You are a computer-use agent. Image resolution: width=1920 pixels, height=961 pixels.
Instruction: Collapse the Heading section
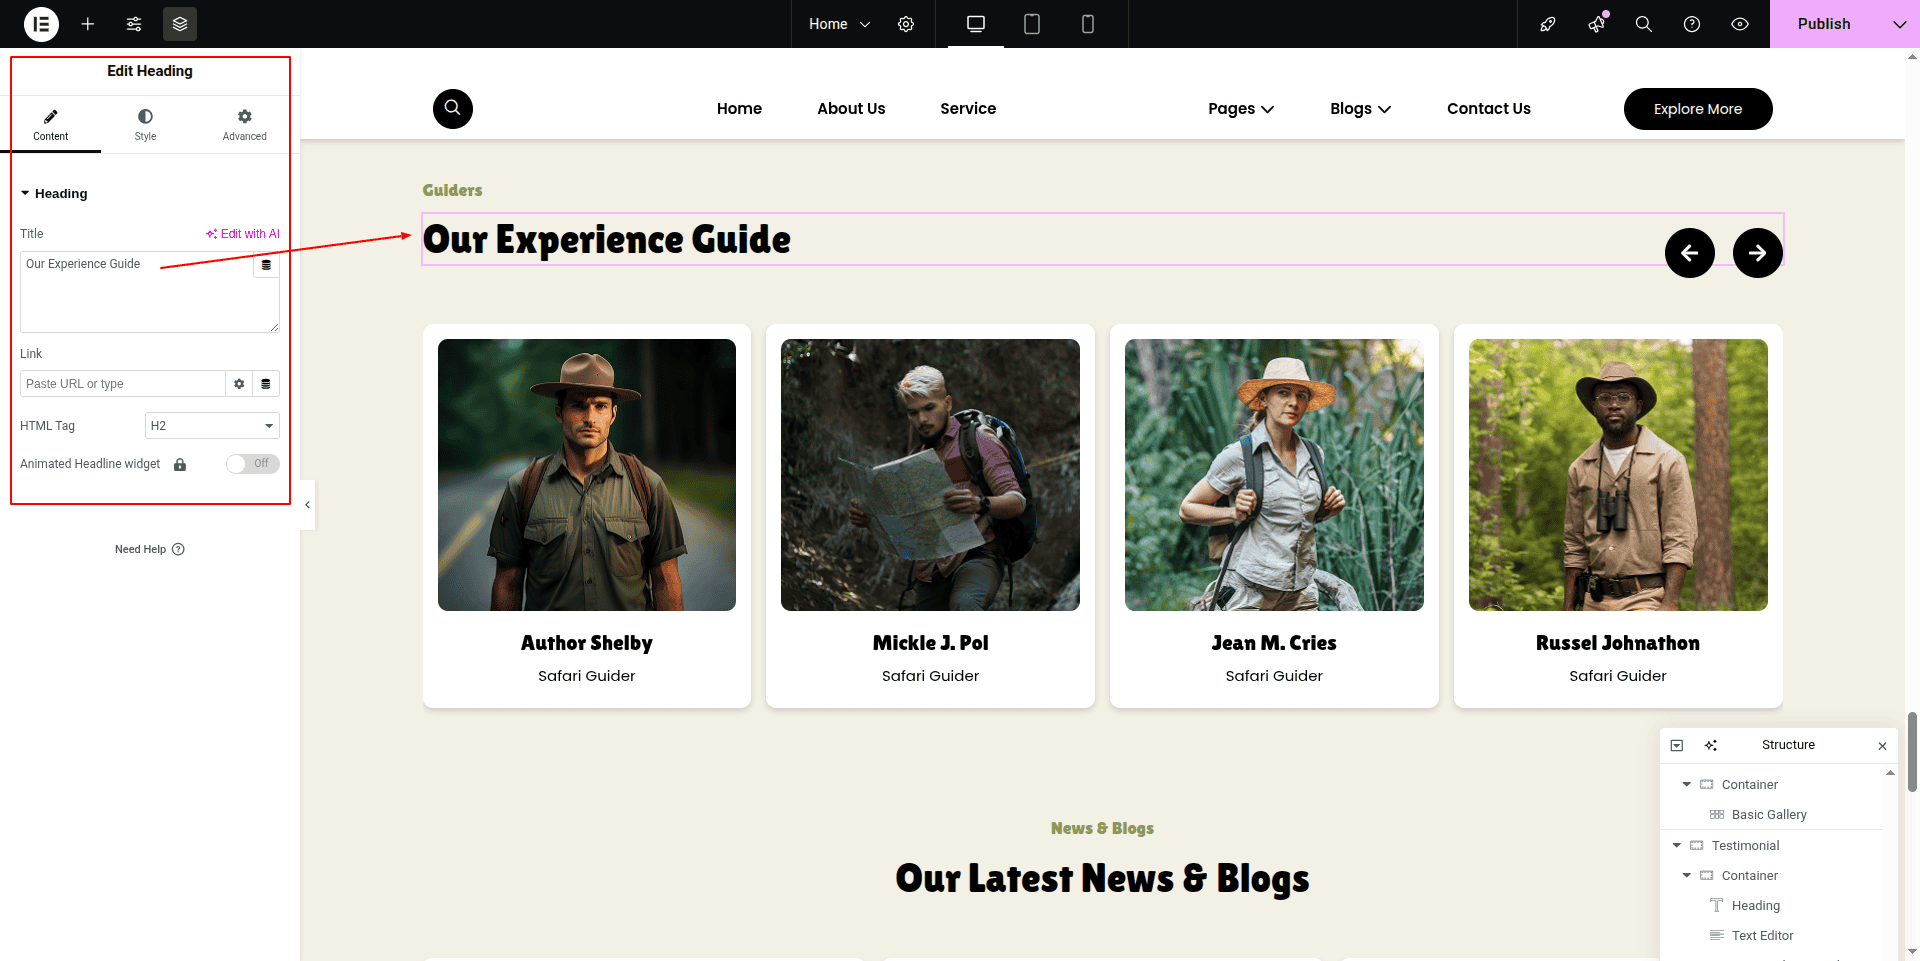tap(26, 194)
